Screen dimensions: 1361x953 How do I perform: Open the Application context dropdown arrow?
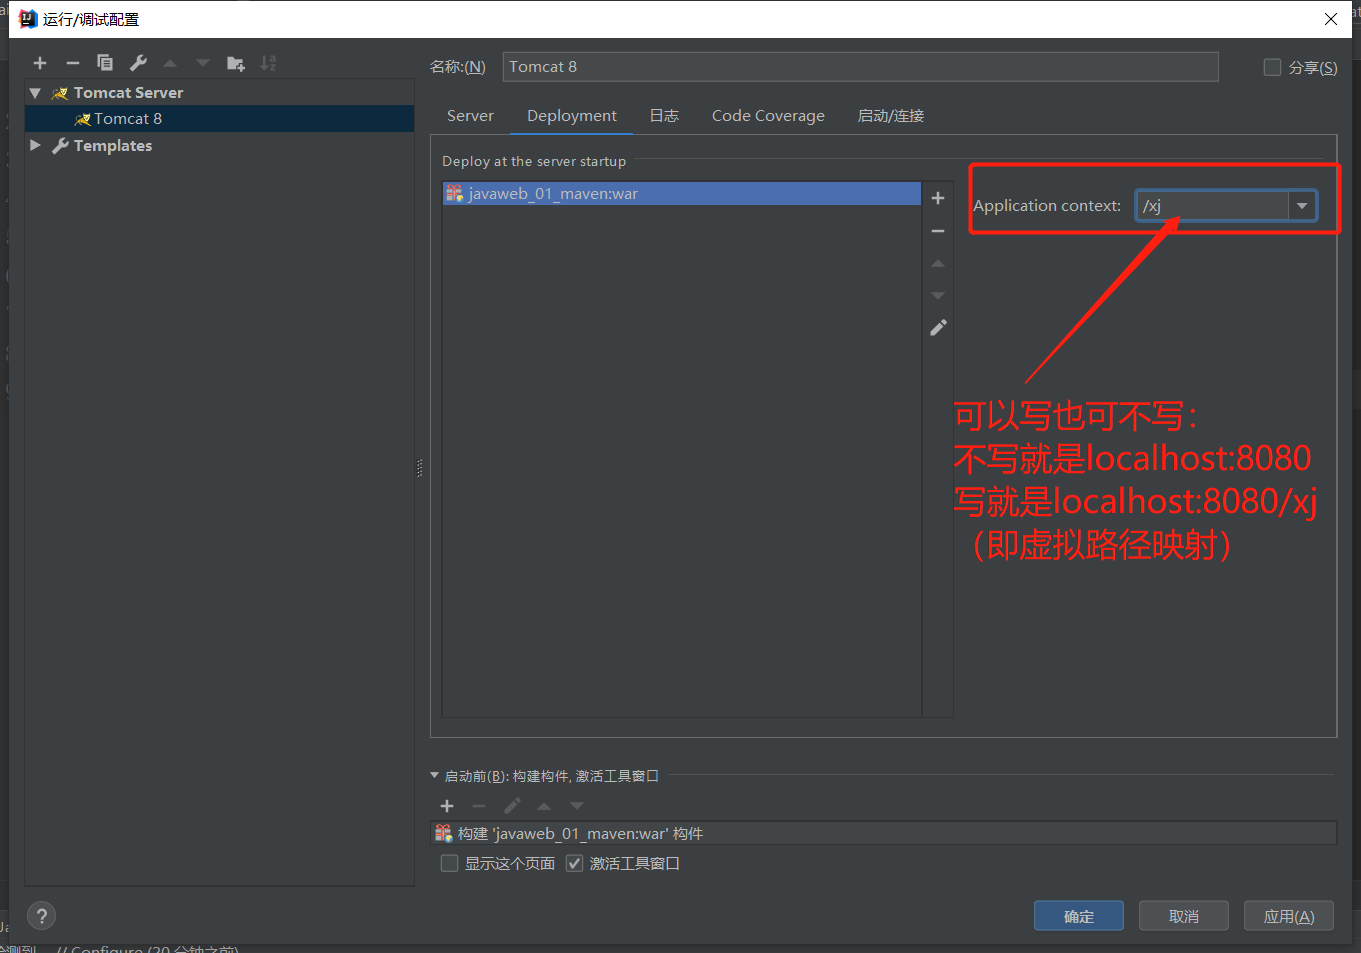click(x=1302, y=206)
